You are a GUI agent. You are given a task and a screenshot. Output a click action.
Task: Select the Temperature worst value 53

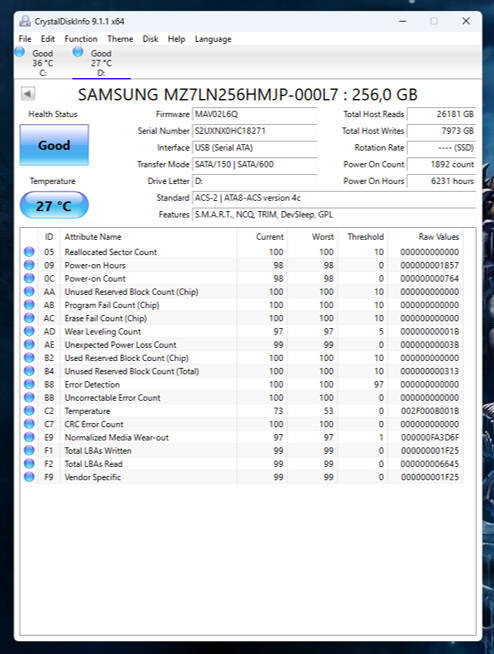(328, 411)
